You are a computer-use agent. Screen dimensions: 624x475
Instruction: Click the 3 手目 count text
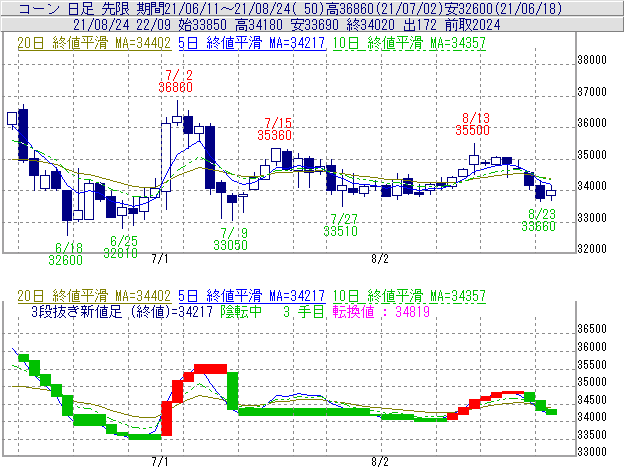tap(304, 311)
